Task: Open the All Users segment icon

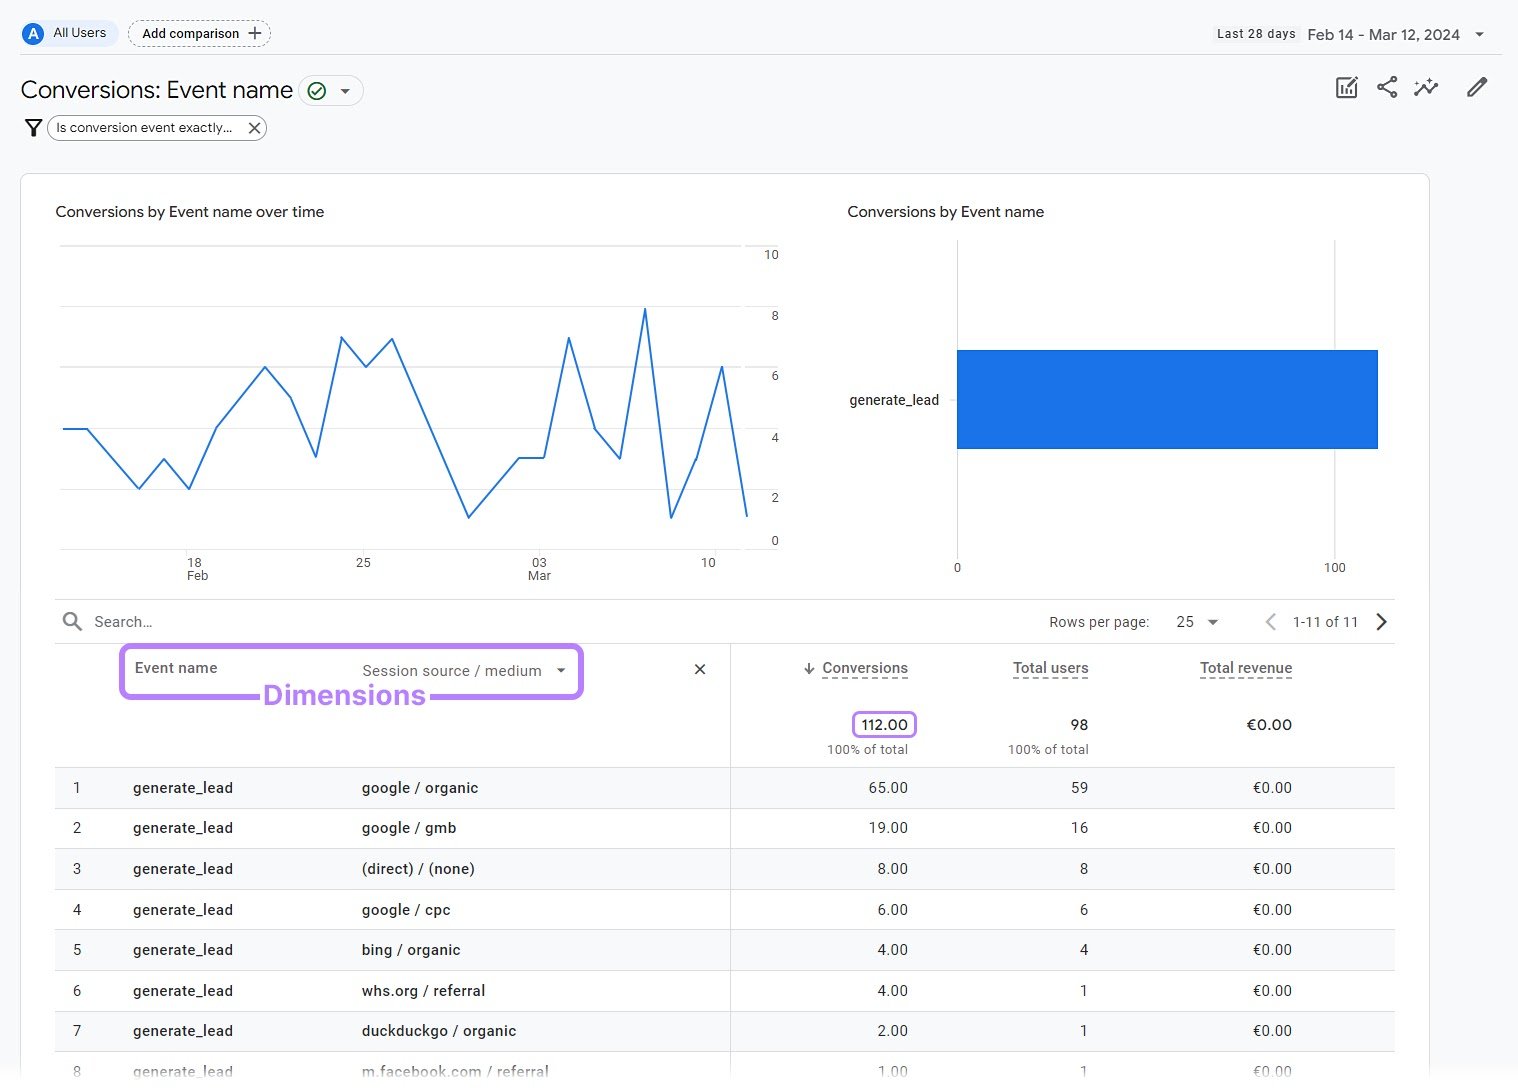Action: coord(33,32)
